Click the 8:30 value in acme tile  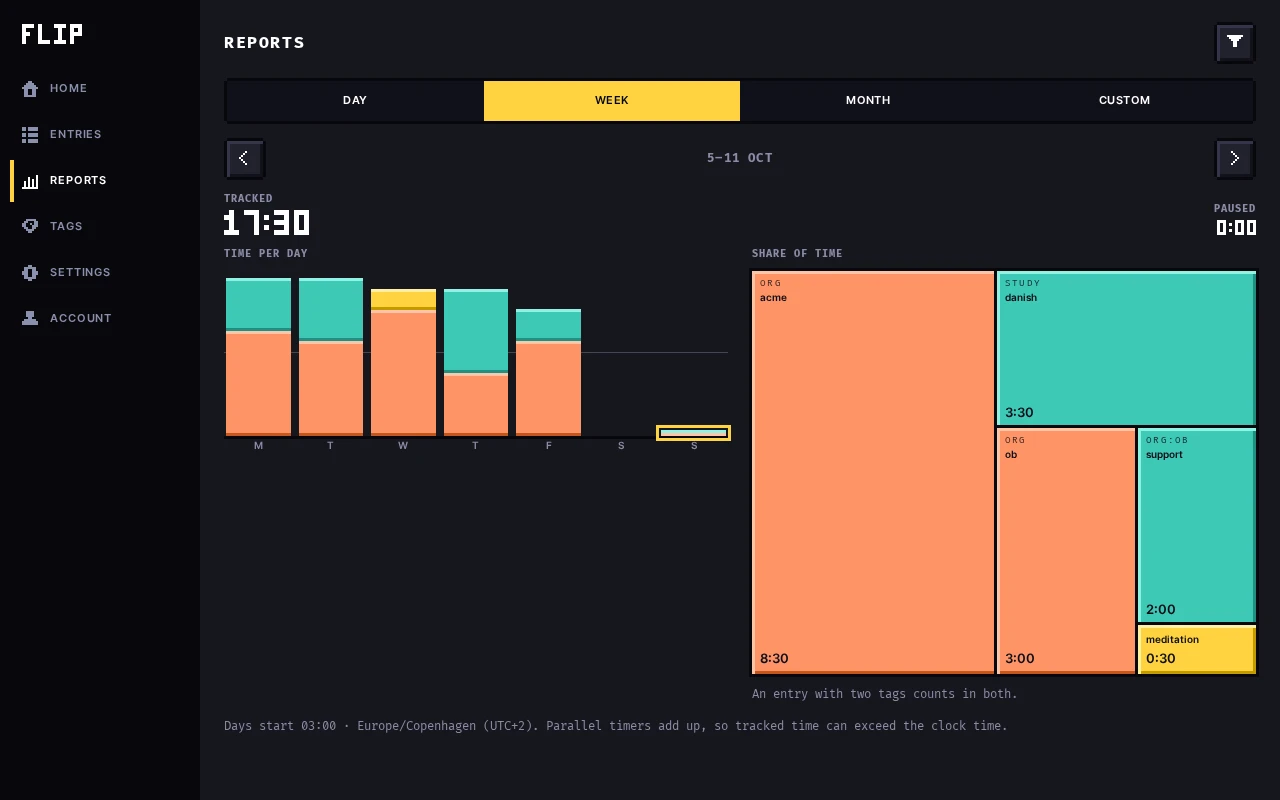(774, 658)
